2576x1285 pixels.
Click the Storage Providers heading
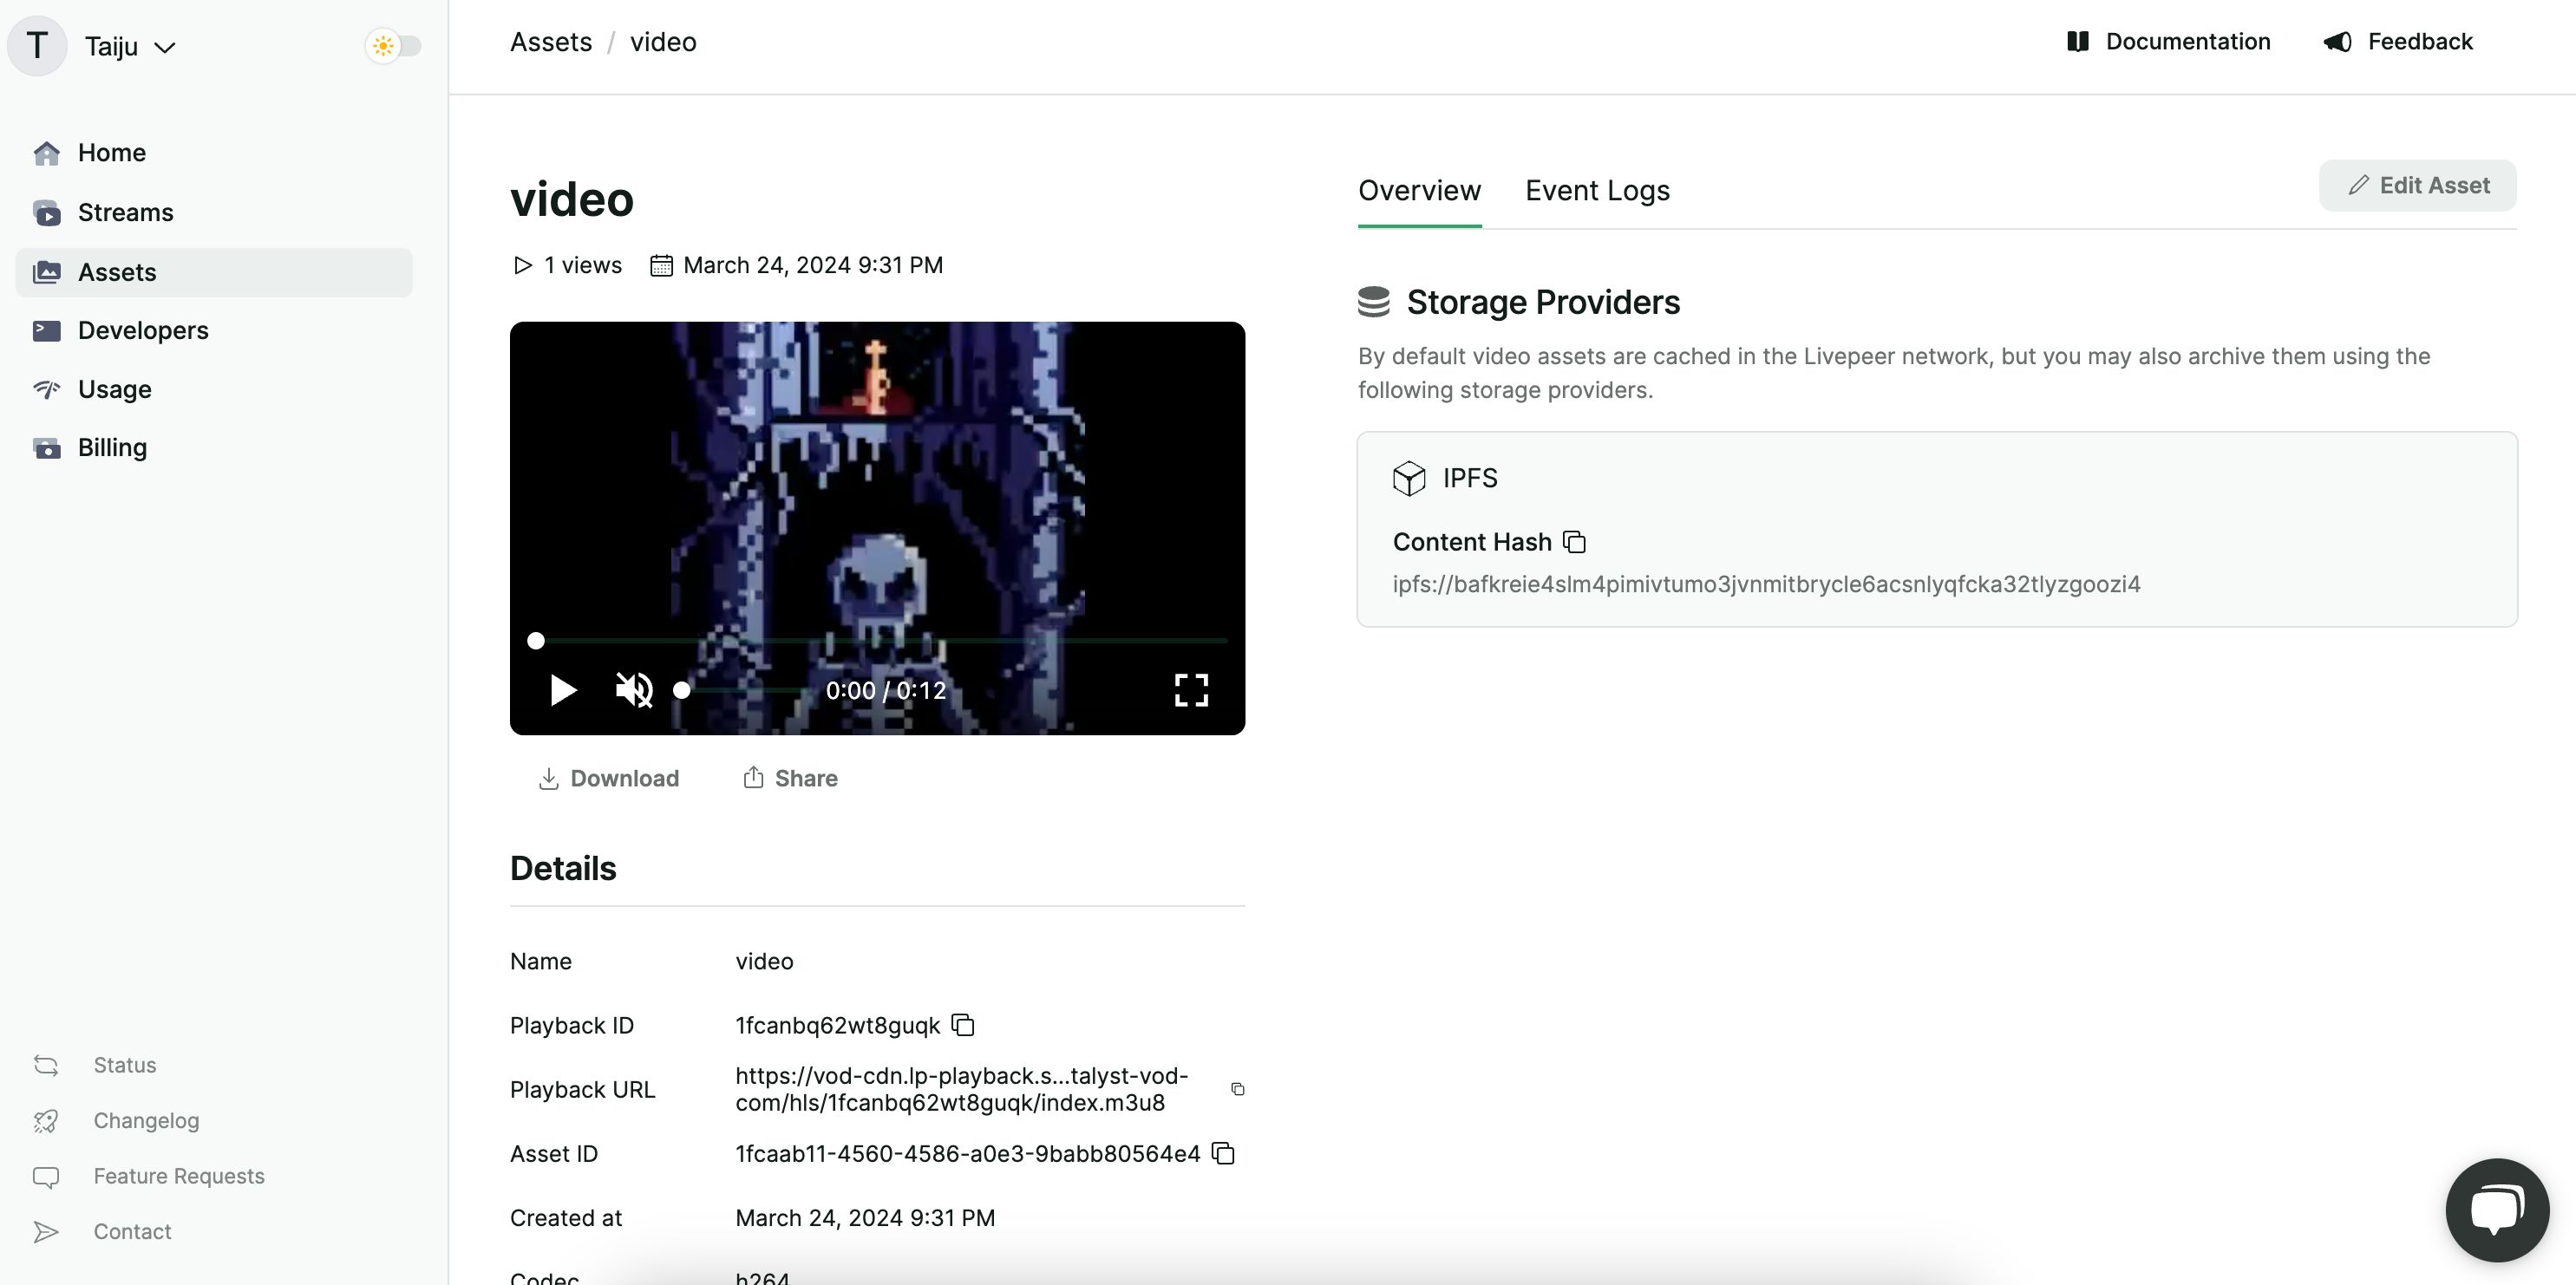pos(1543,302)
